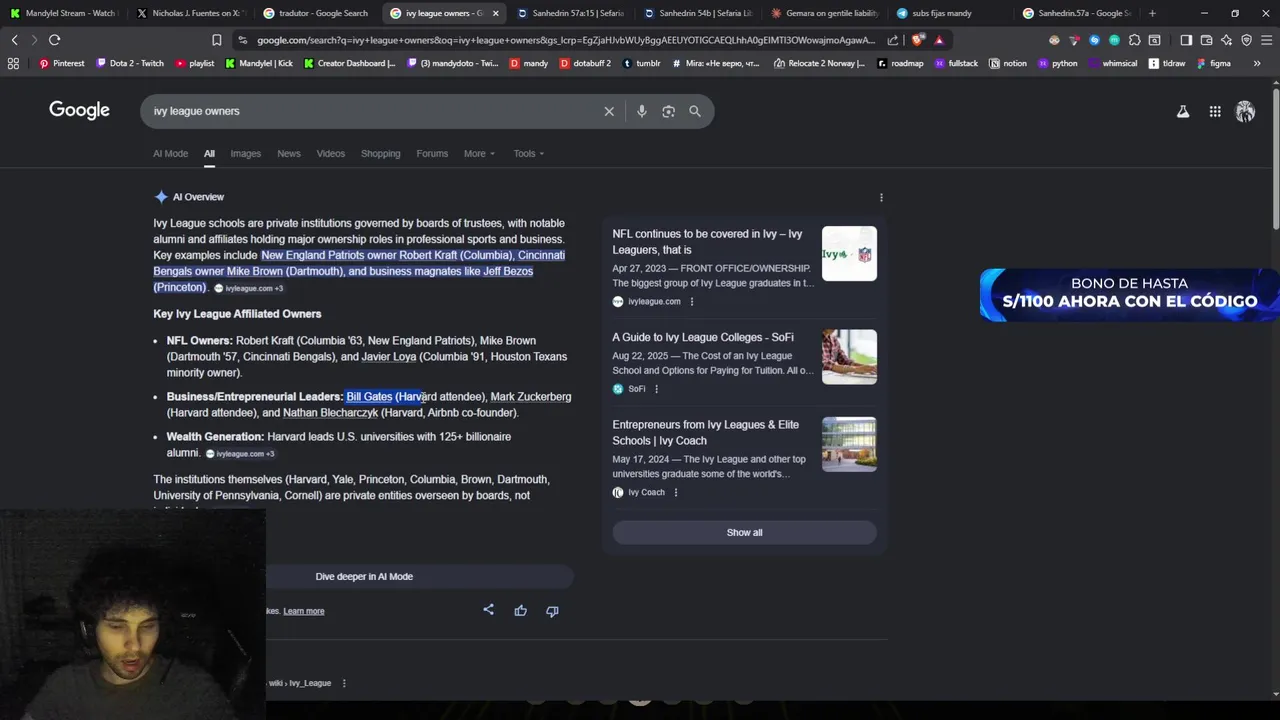
Task: Open three-dot menu next to Ivy Coach source
Action: pyautogui.click(x=675, y=492)
